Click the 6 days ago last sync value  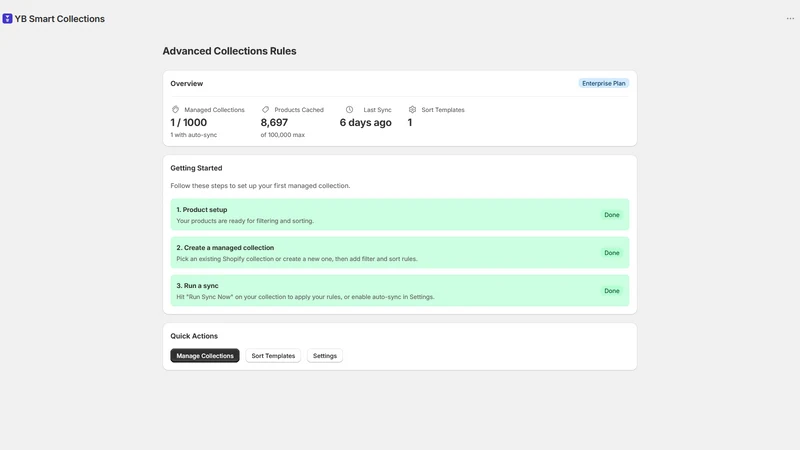[x=365, y=122]
